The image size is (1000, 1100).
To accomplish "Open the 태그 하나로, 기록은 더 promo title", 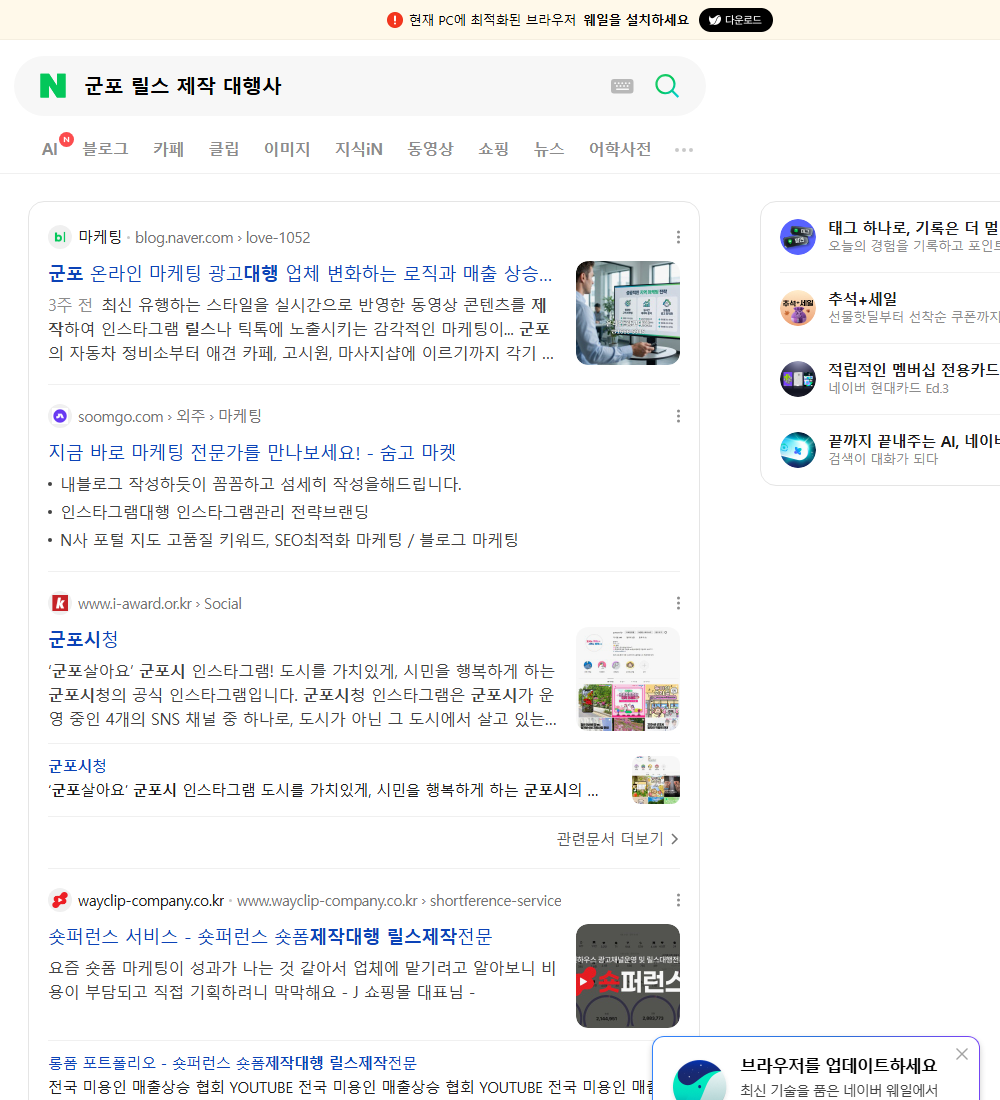I will click(x=914, y=228).
